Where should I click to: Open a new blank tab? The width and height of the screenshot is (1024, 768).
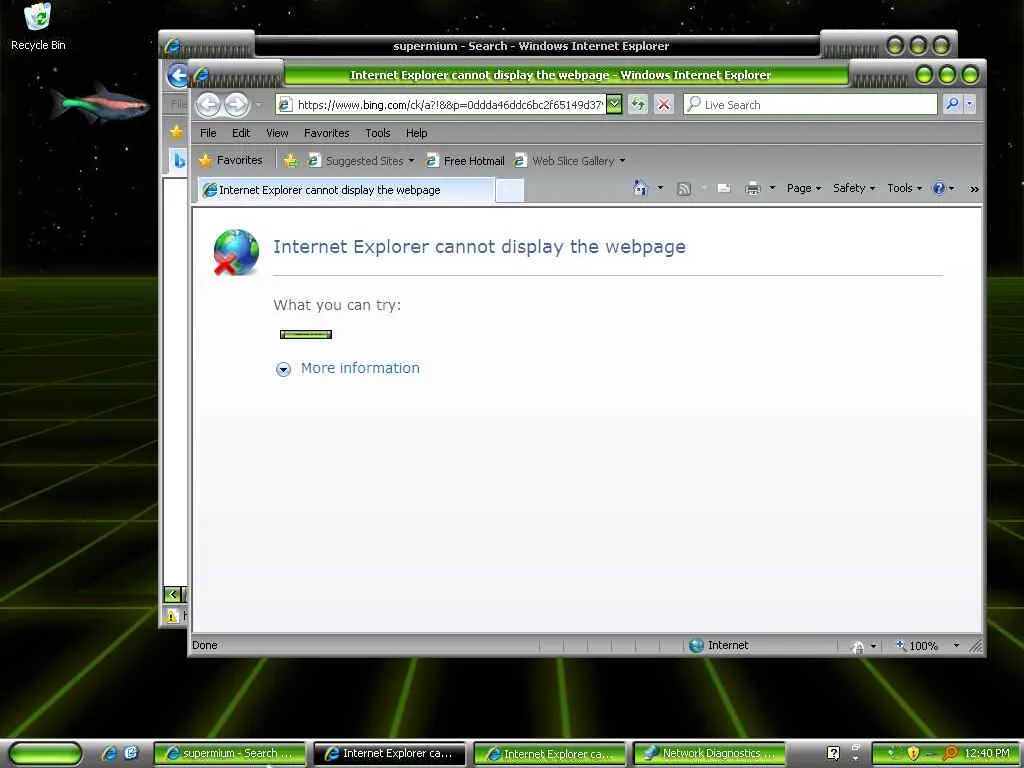509,191
